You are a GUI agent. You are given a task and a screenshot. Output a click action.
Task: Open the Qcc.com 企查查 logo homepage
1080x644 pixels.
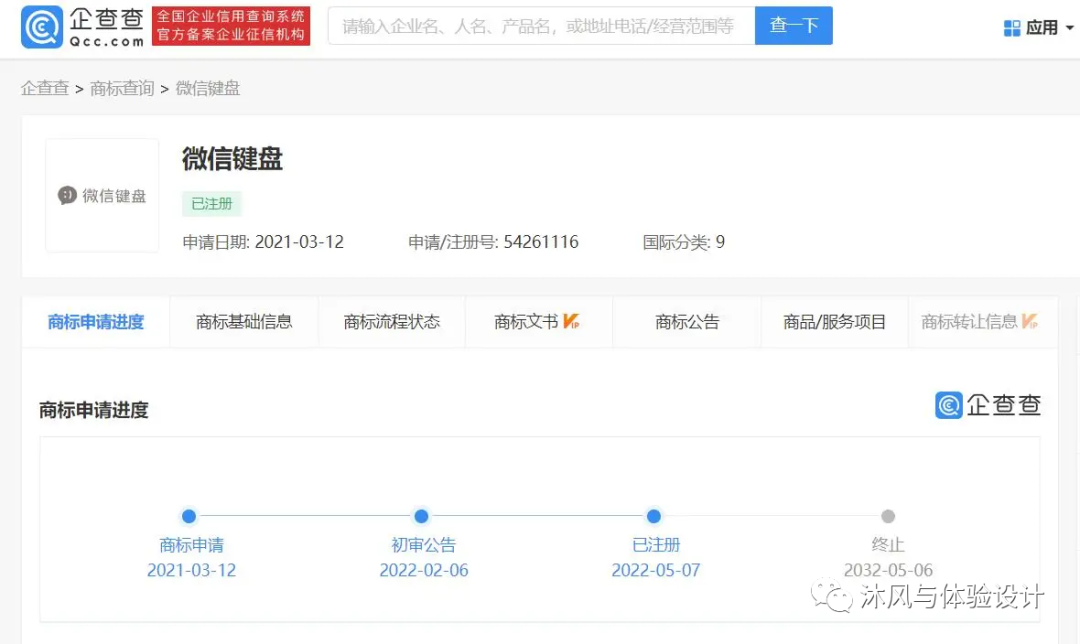pos(82,27)
